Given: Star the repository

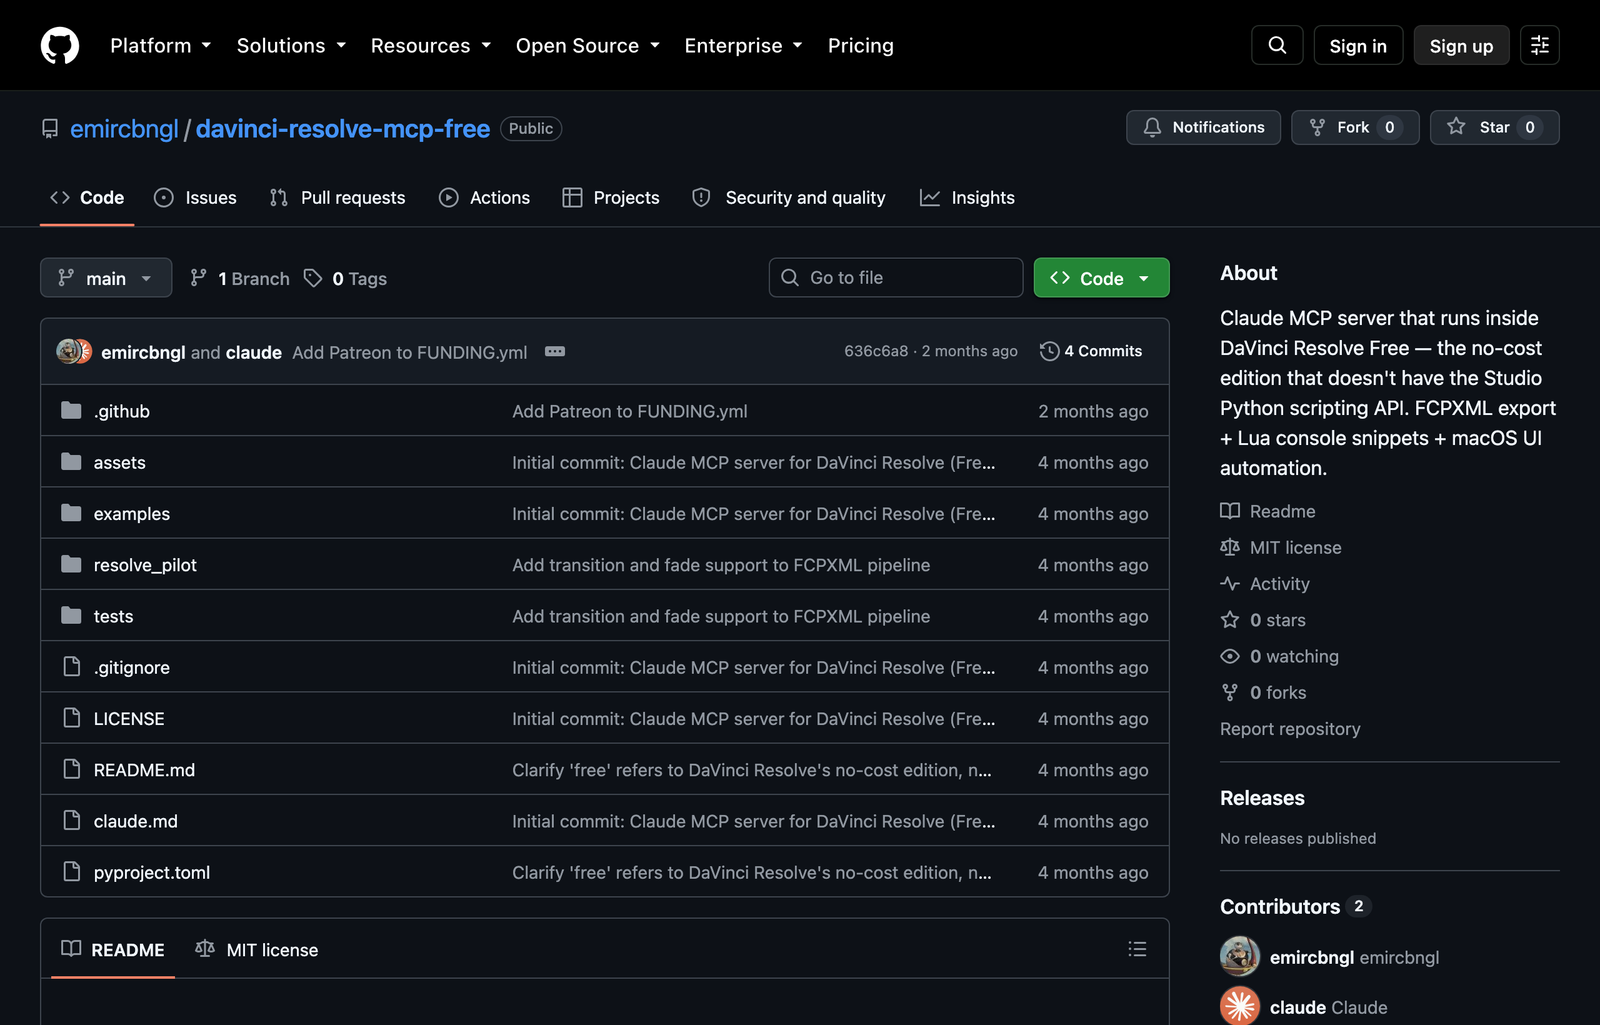Looking at the screenshot, I should point(1494,127).
